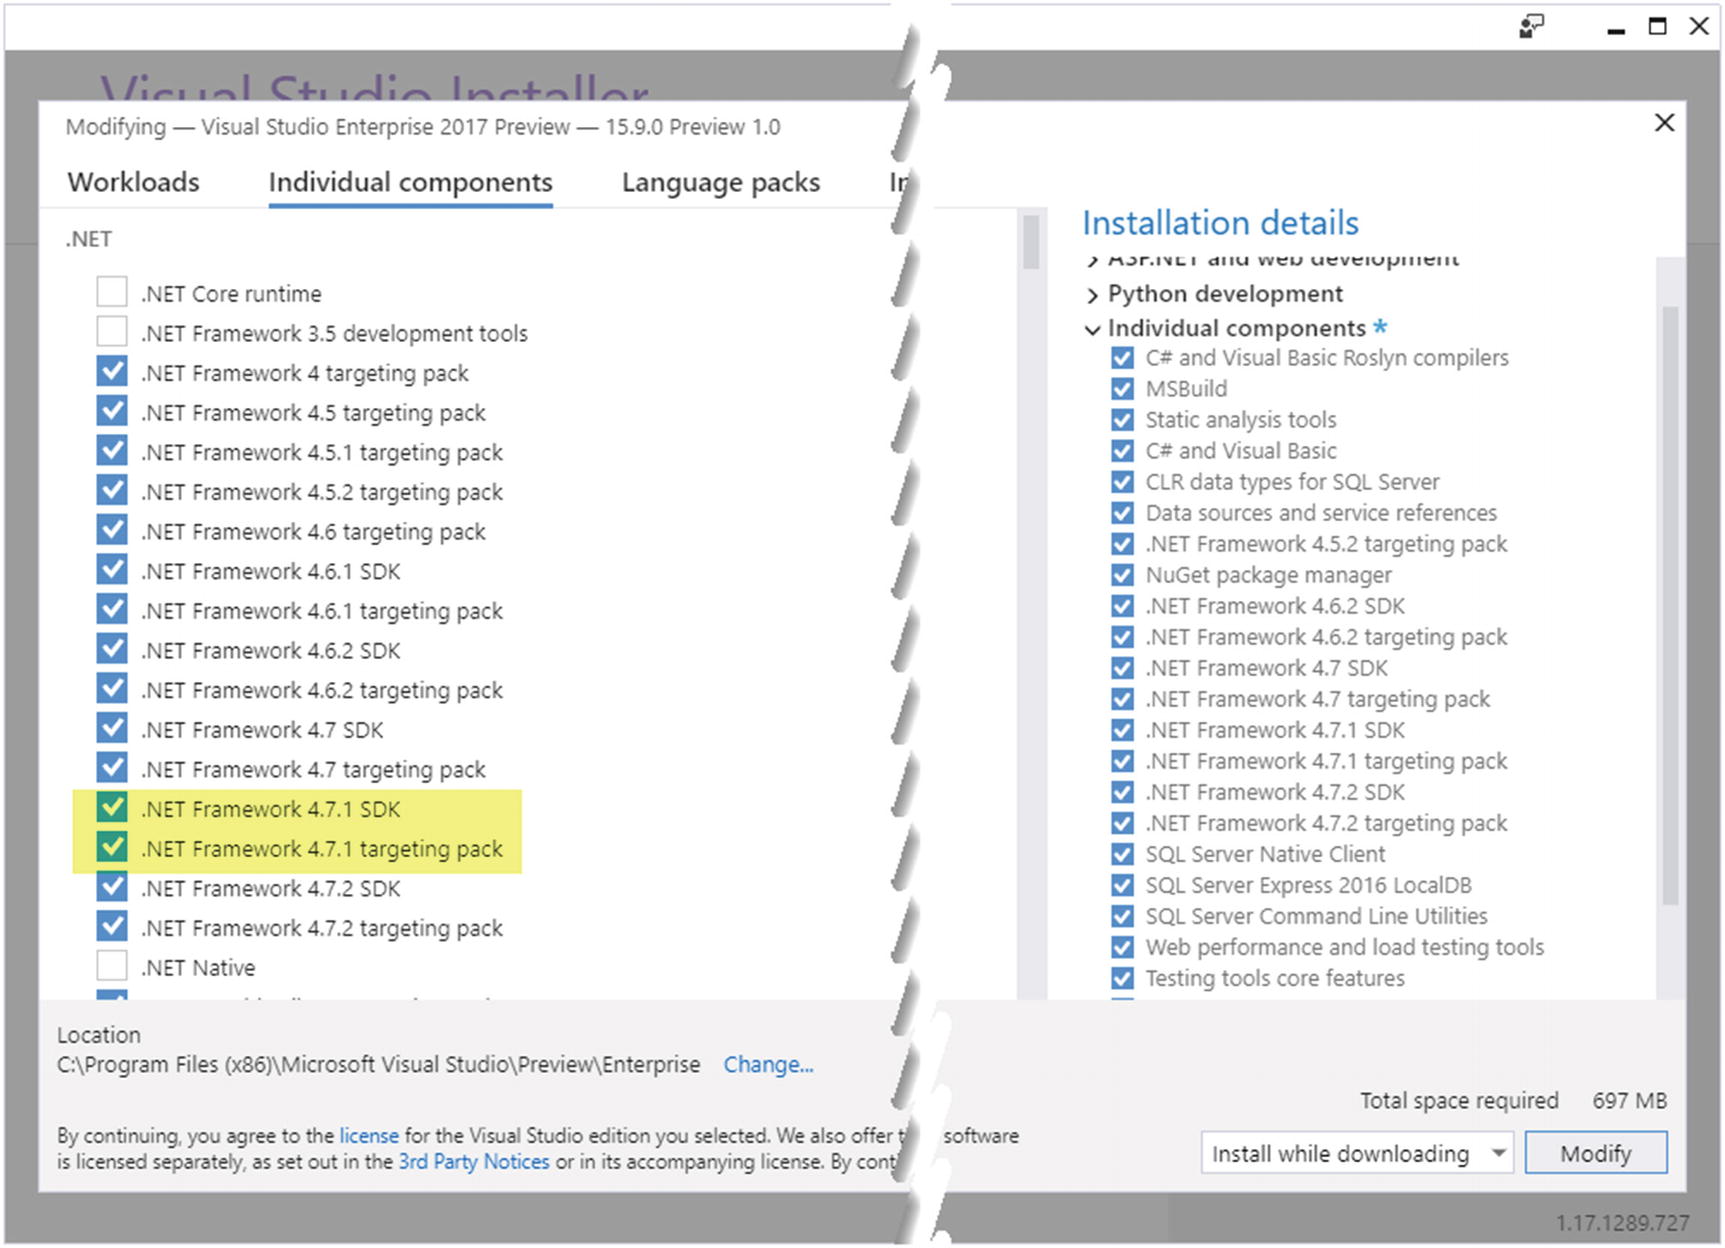The image size is (1725, 1248).
Task: Uncheck .NET Framework 4 targeting pack
Action: (x=112, y=371)
